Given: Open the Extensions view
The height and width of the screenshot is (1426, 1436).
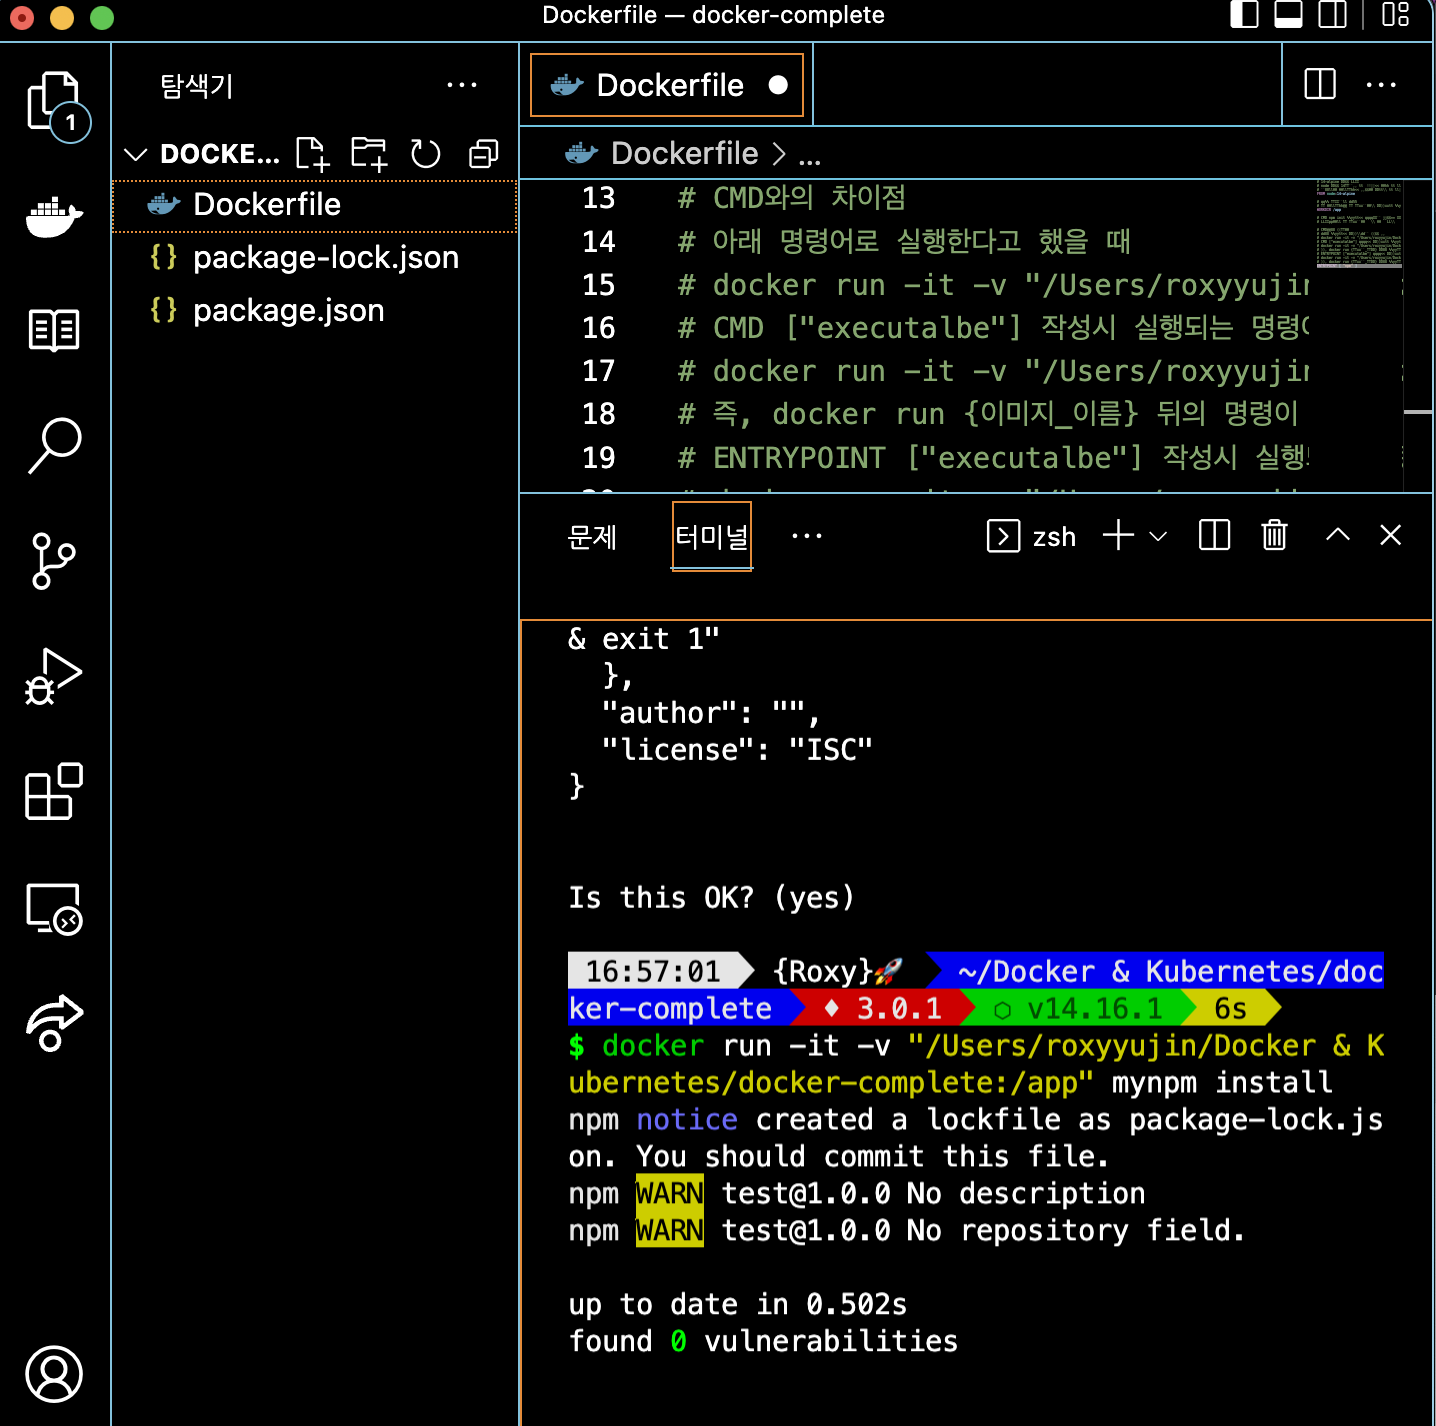Looking at the screenshot, I should coord(55,792).
